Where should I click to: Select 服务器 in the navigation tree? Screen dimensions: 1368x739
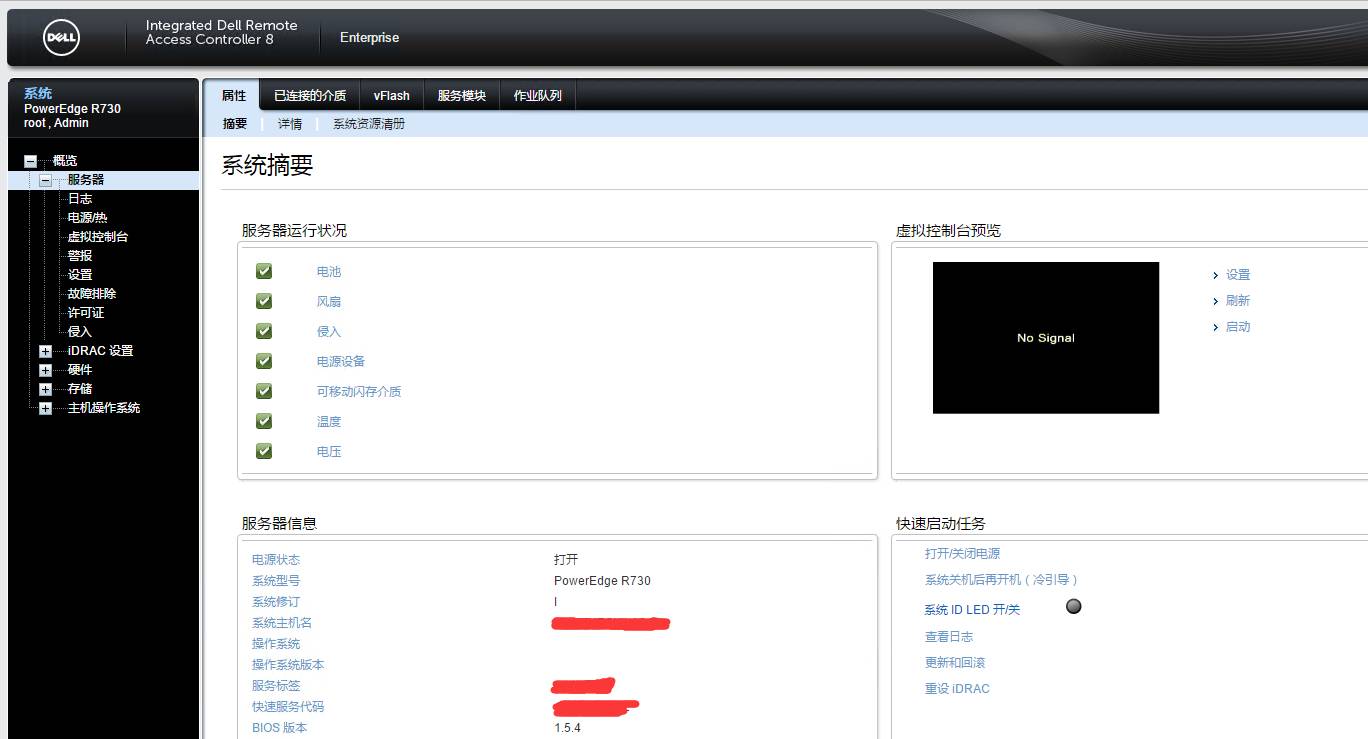pos(86,180)
